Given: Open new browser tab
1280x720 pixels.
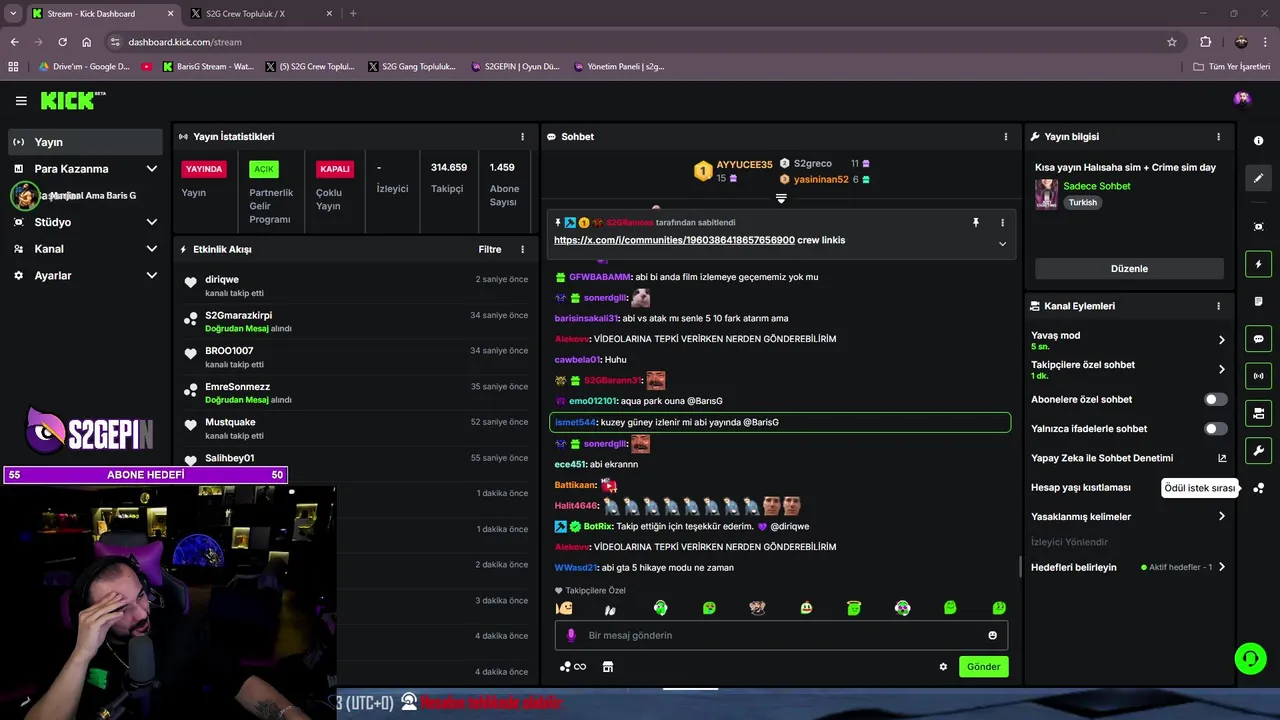Looking at the screenshot, I should pos(353,14).
